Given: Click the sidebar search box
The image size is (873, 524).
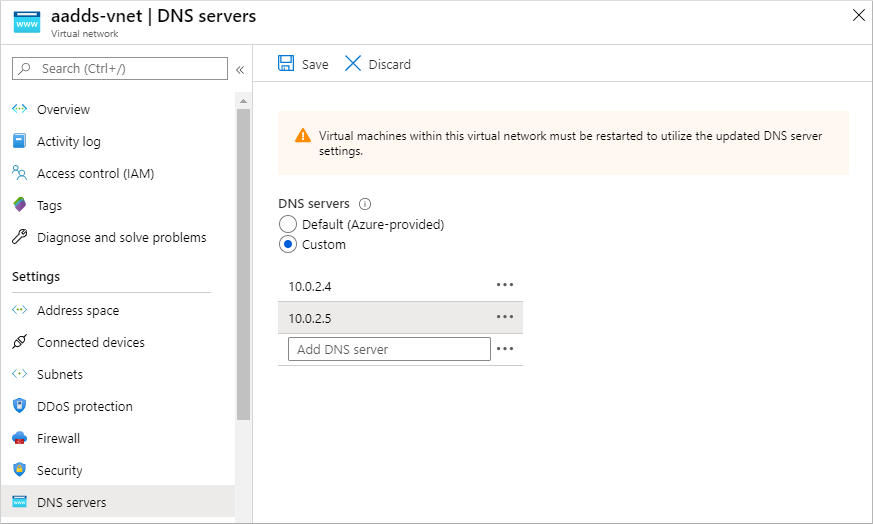Looking at the screenshot, I should click(x=120, y=69).
